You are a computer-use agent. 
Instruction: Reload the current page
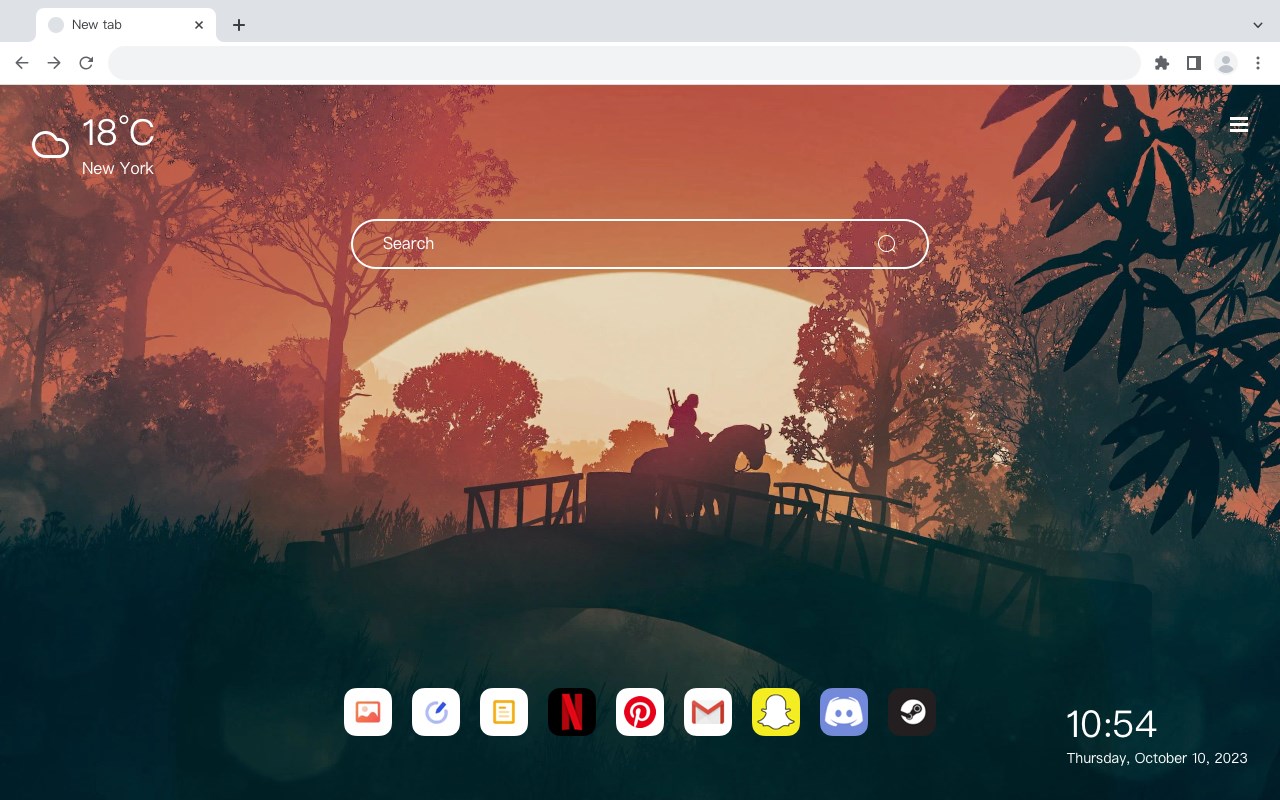[86, 63]
